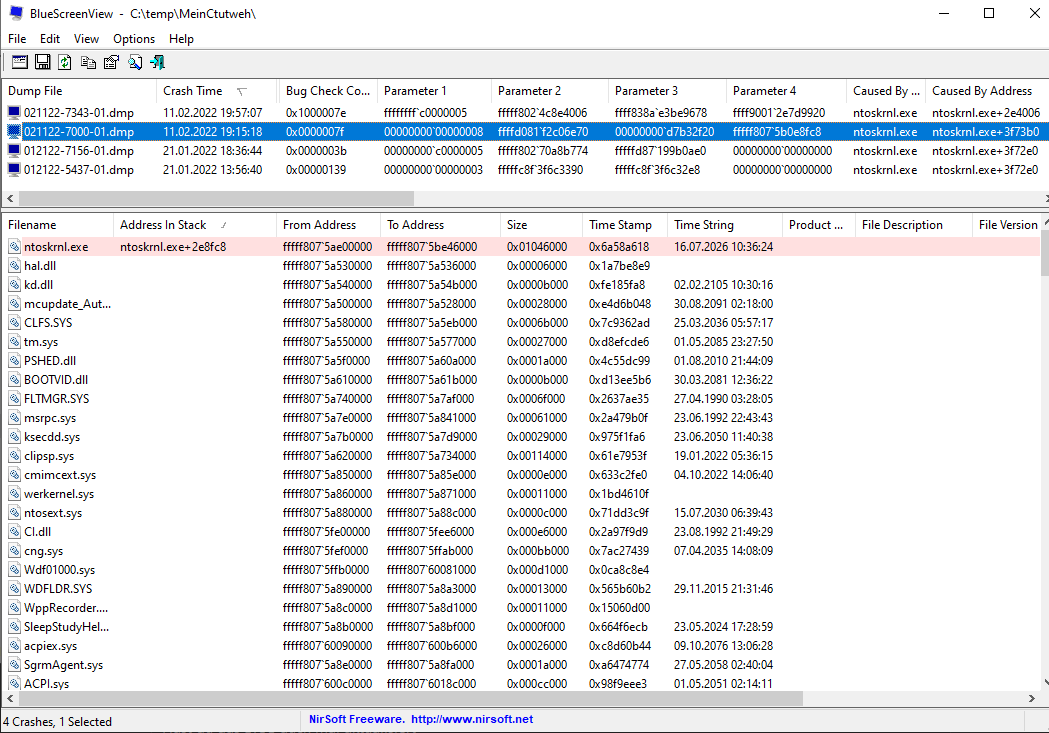This screenshot has height=733, width=1049.
Task: Click the file icon beside ksecdd.sys
Action: 14,437
